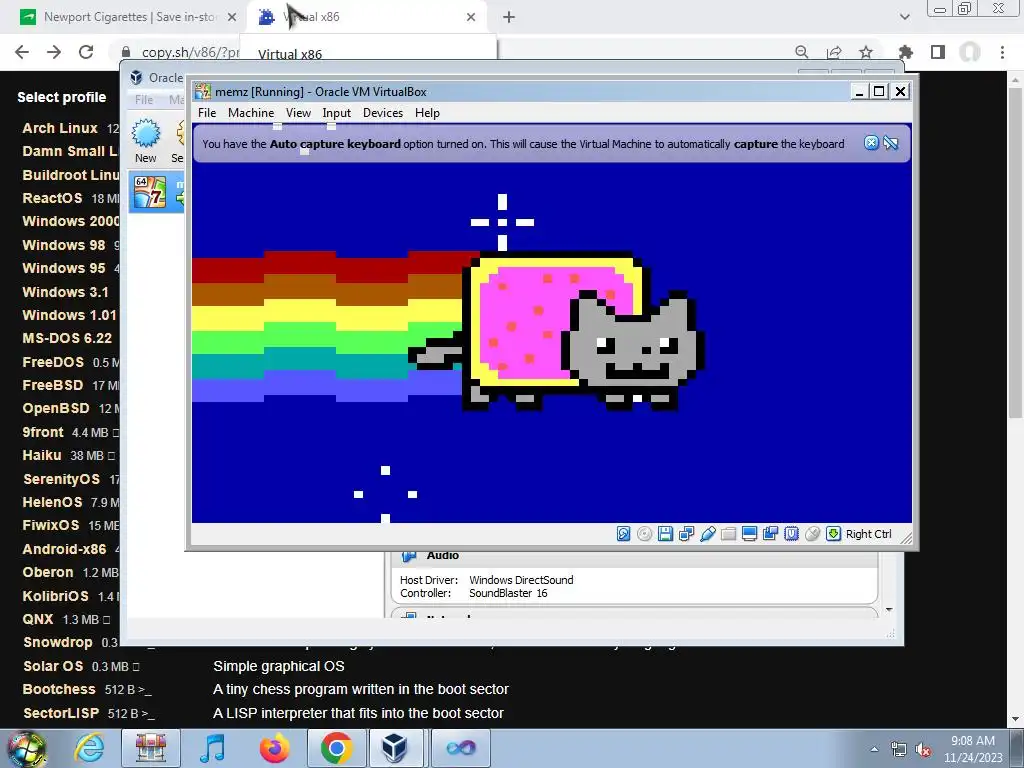Go back in browser history
Image resolution: width=1024 pixels, height=768 pixels.
[x=22, y=52]
